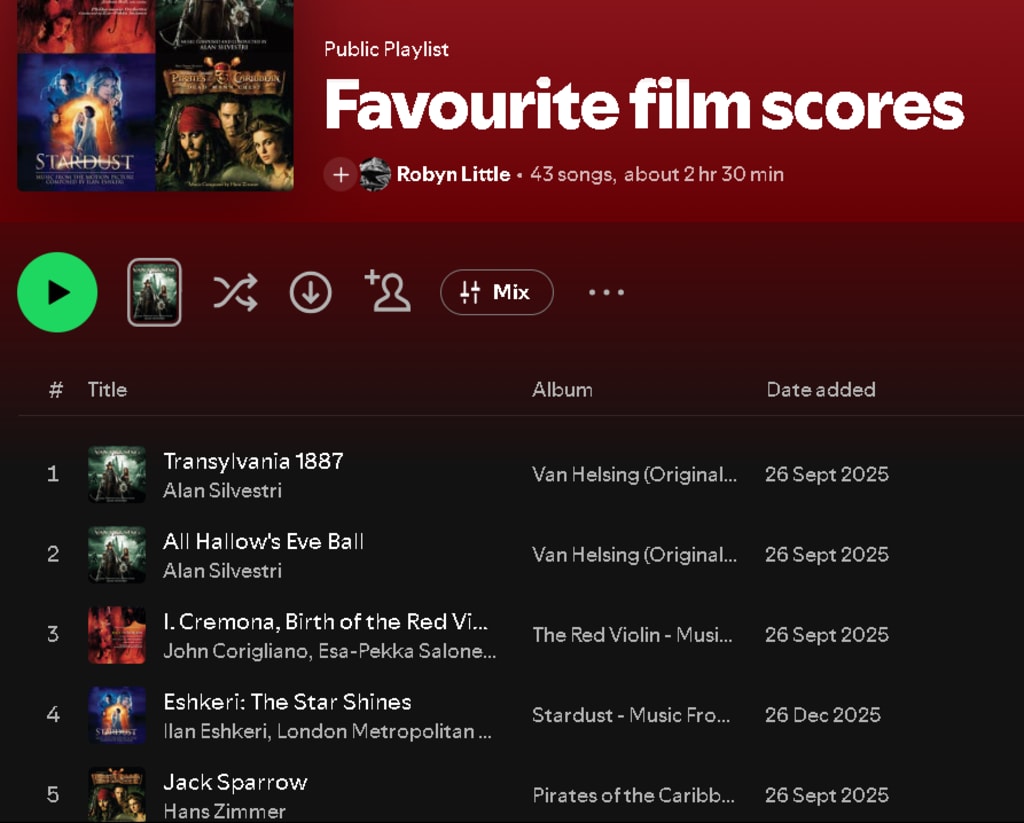Select the track Eshkeri: The Star Shines
The image size is (1024, 823).
coord(287,702)
